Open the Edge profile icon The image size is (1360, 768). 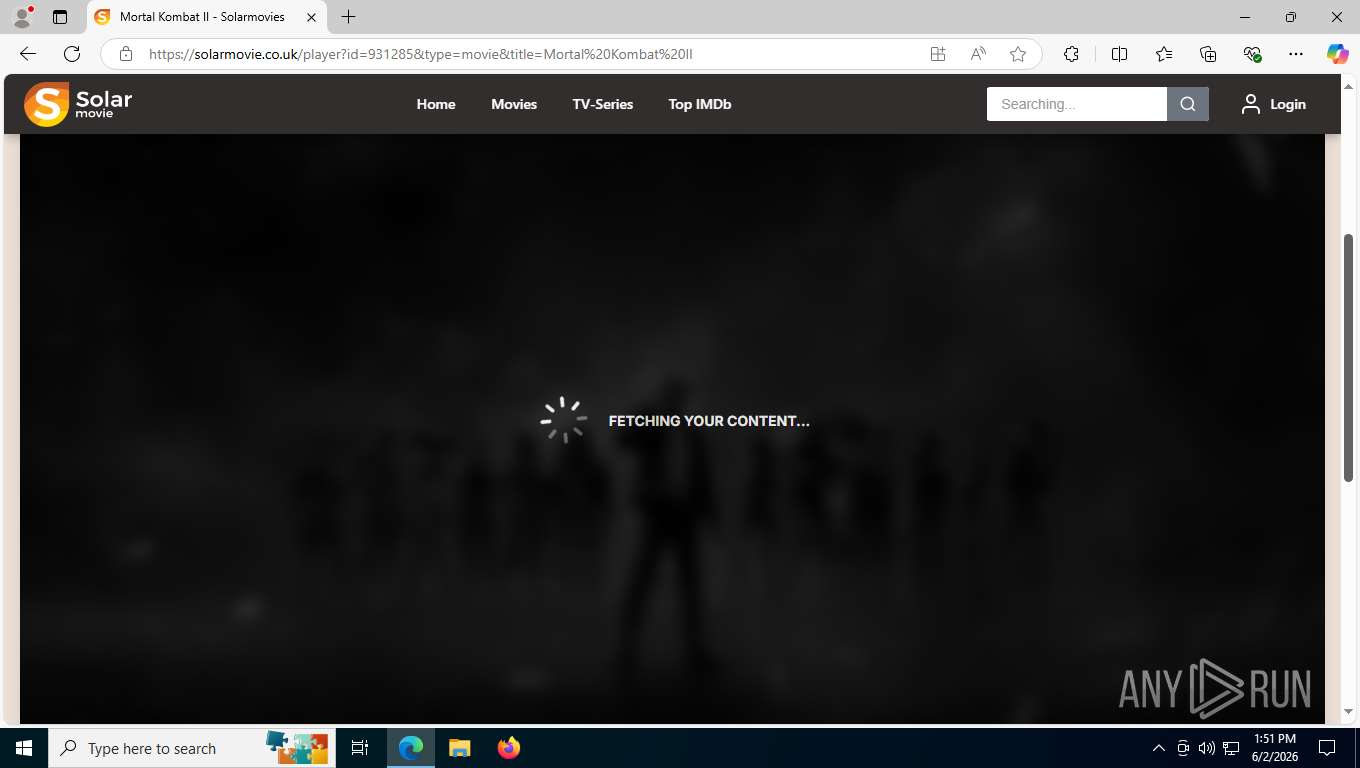[x=22, y=17]
